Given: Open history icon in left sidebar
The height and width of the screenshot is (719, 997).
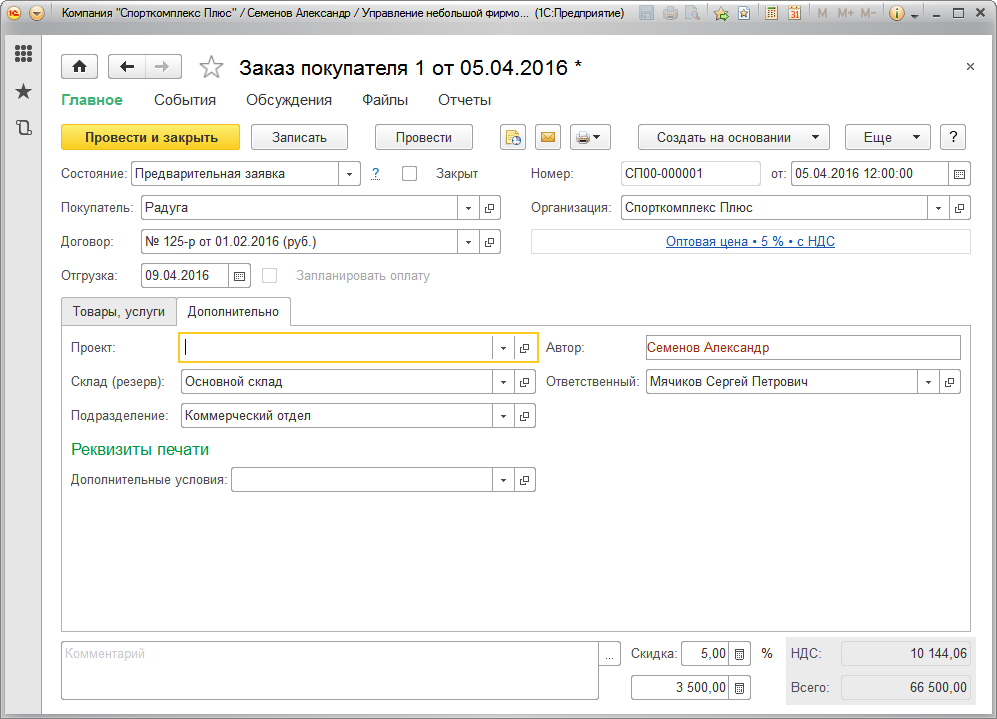Looking at the screenshot, I should pos(24,128).
